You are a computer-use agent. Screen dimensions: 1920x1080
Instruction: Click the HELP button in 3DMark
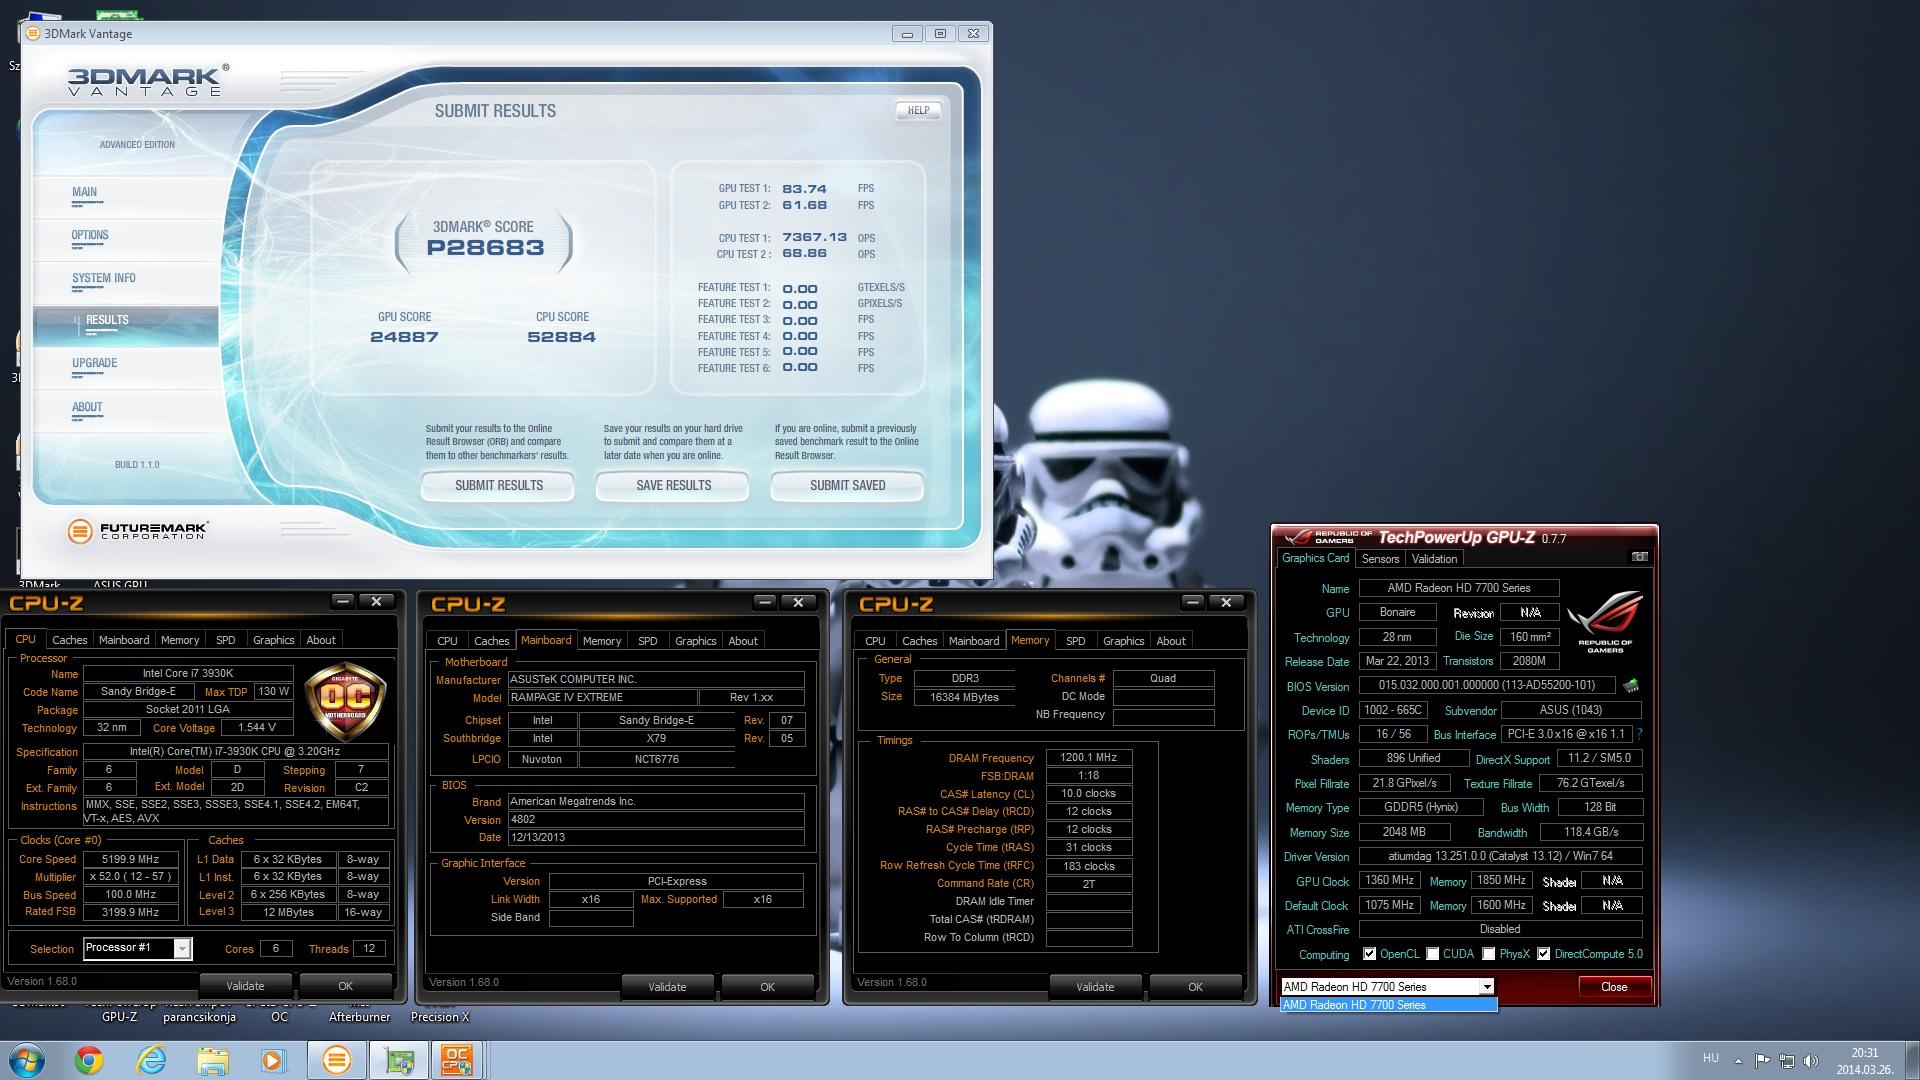[918, 111]
